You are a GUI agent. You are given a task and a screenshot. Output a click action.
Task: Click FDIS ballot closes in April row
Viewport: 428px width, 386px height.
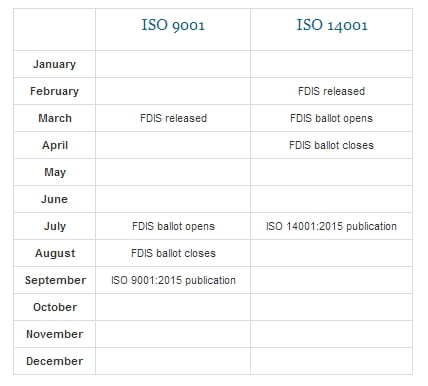click(x=331, y=145)
